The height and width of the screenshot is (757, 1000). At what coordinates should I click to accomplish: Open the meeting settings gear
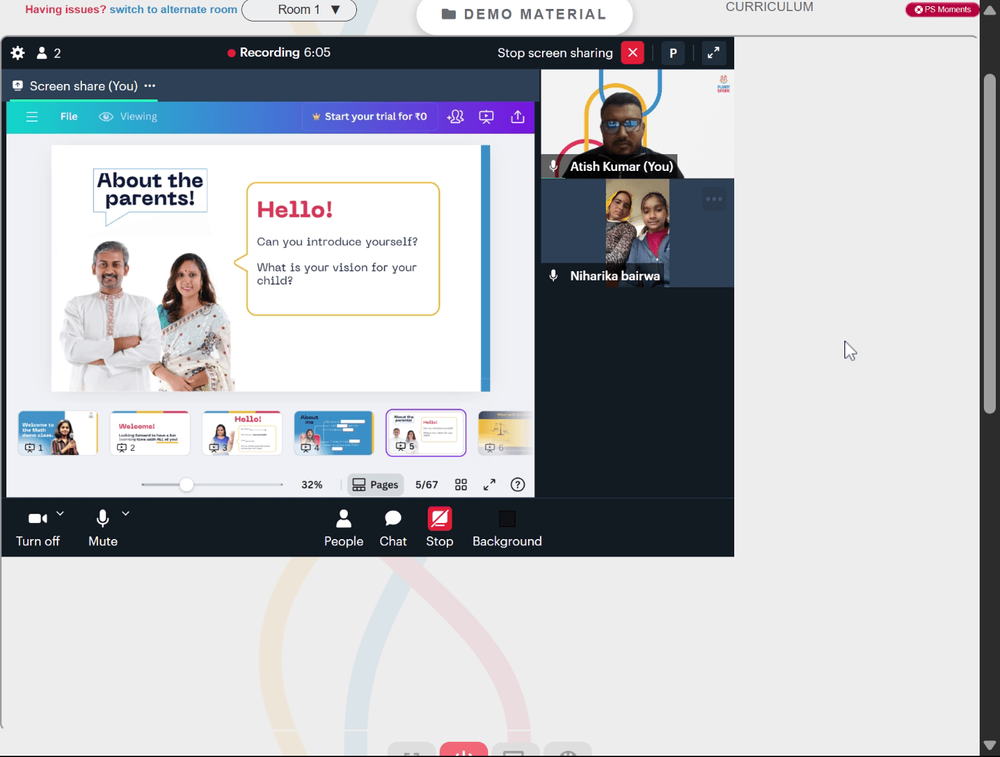(18, 53)
